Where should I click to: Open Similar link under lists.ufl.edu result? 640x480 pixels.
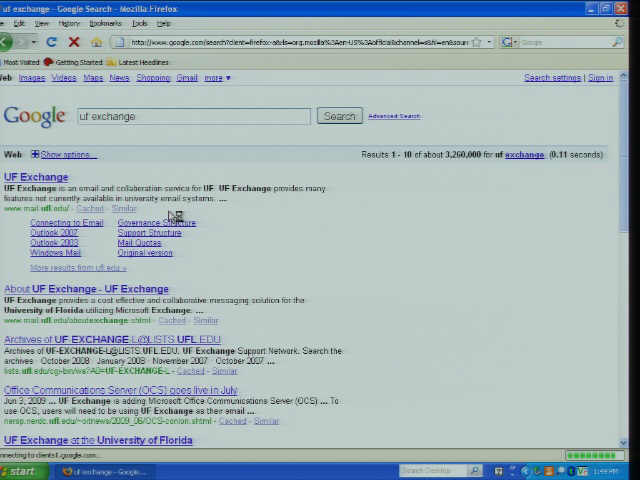point(224,371)
